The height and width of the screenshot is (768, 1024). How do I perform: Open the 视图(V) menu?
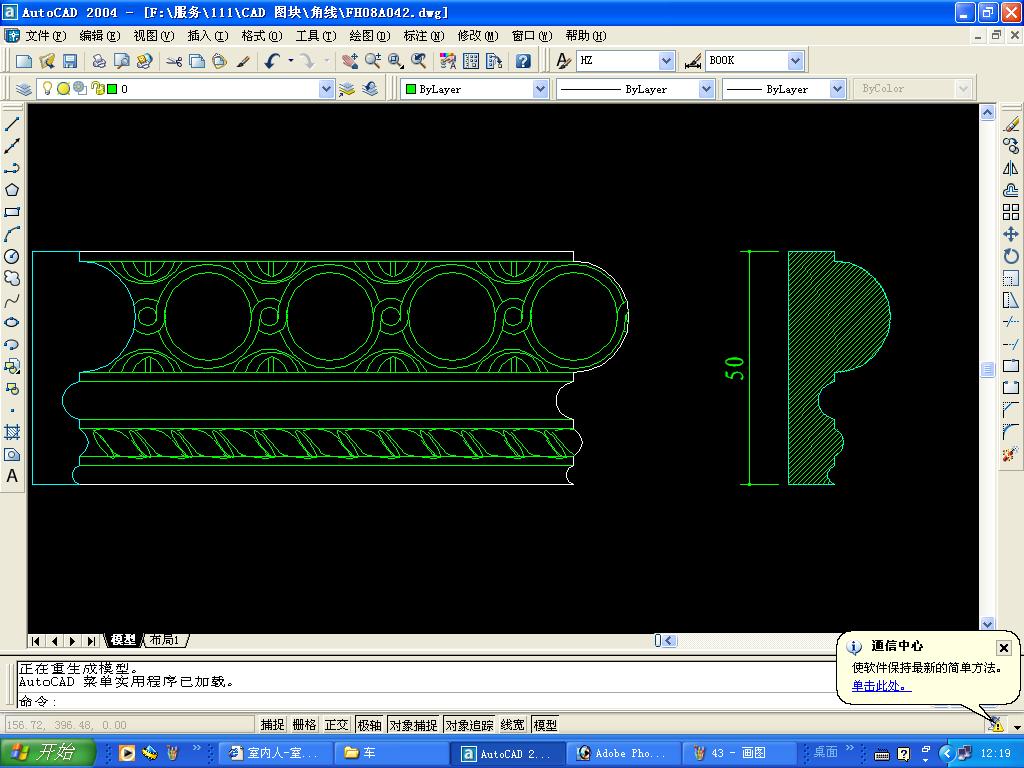(x=154, y=36)
